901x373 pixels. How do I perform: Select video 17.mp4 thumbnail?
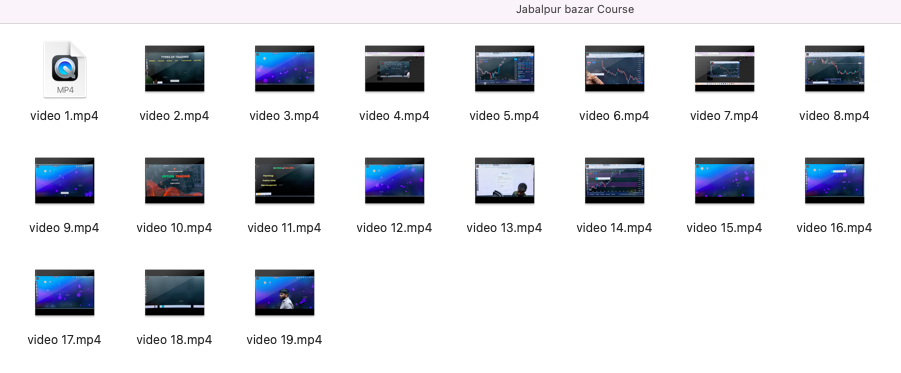[x=64, y=293]
